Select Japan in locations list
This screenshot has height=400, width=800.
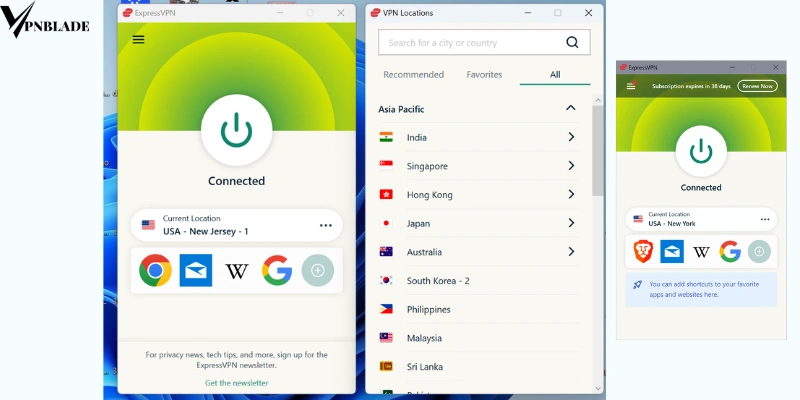click(479, 223)
